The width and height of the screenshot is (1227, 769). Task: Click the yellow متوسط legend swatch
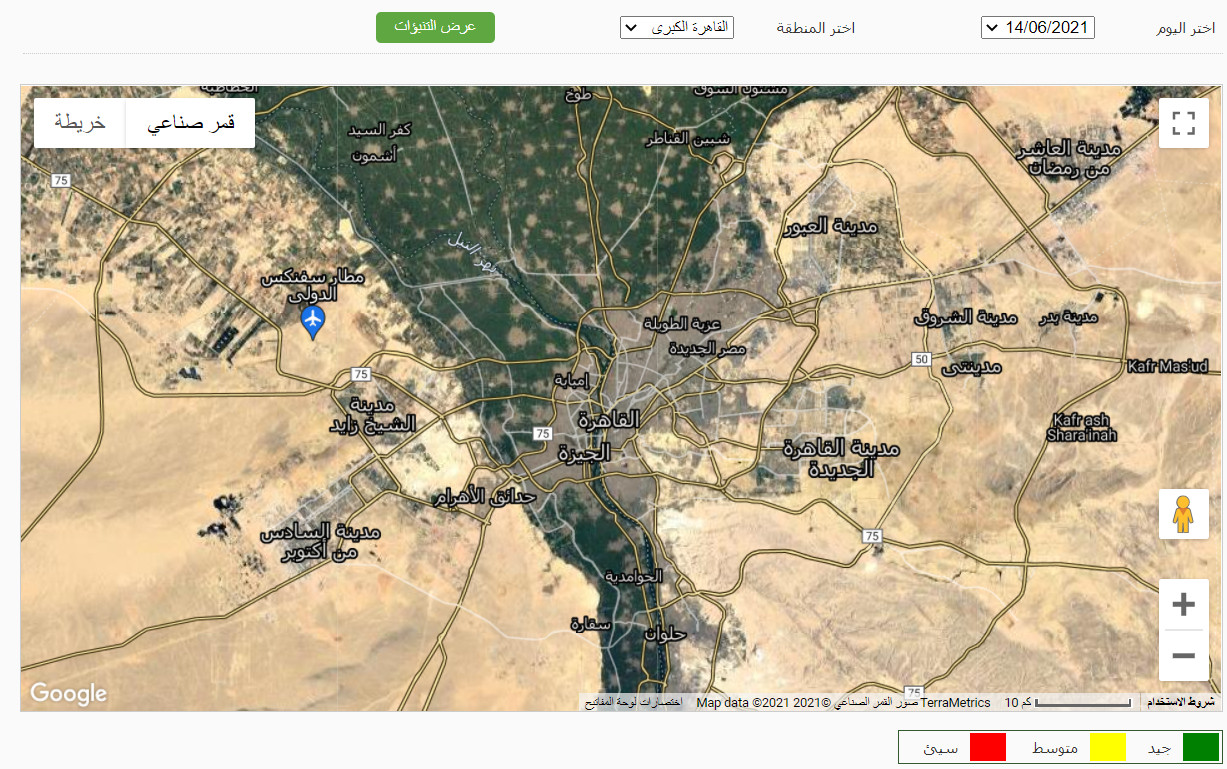coord(1107,747)
